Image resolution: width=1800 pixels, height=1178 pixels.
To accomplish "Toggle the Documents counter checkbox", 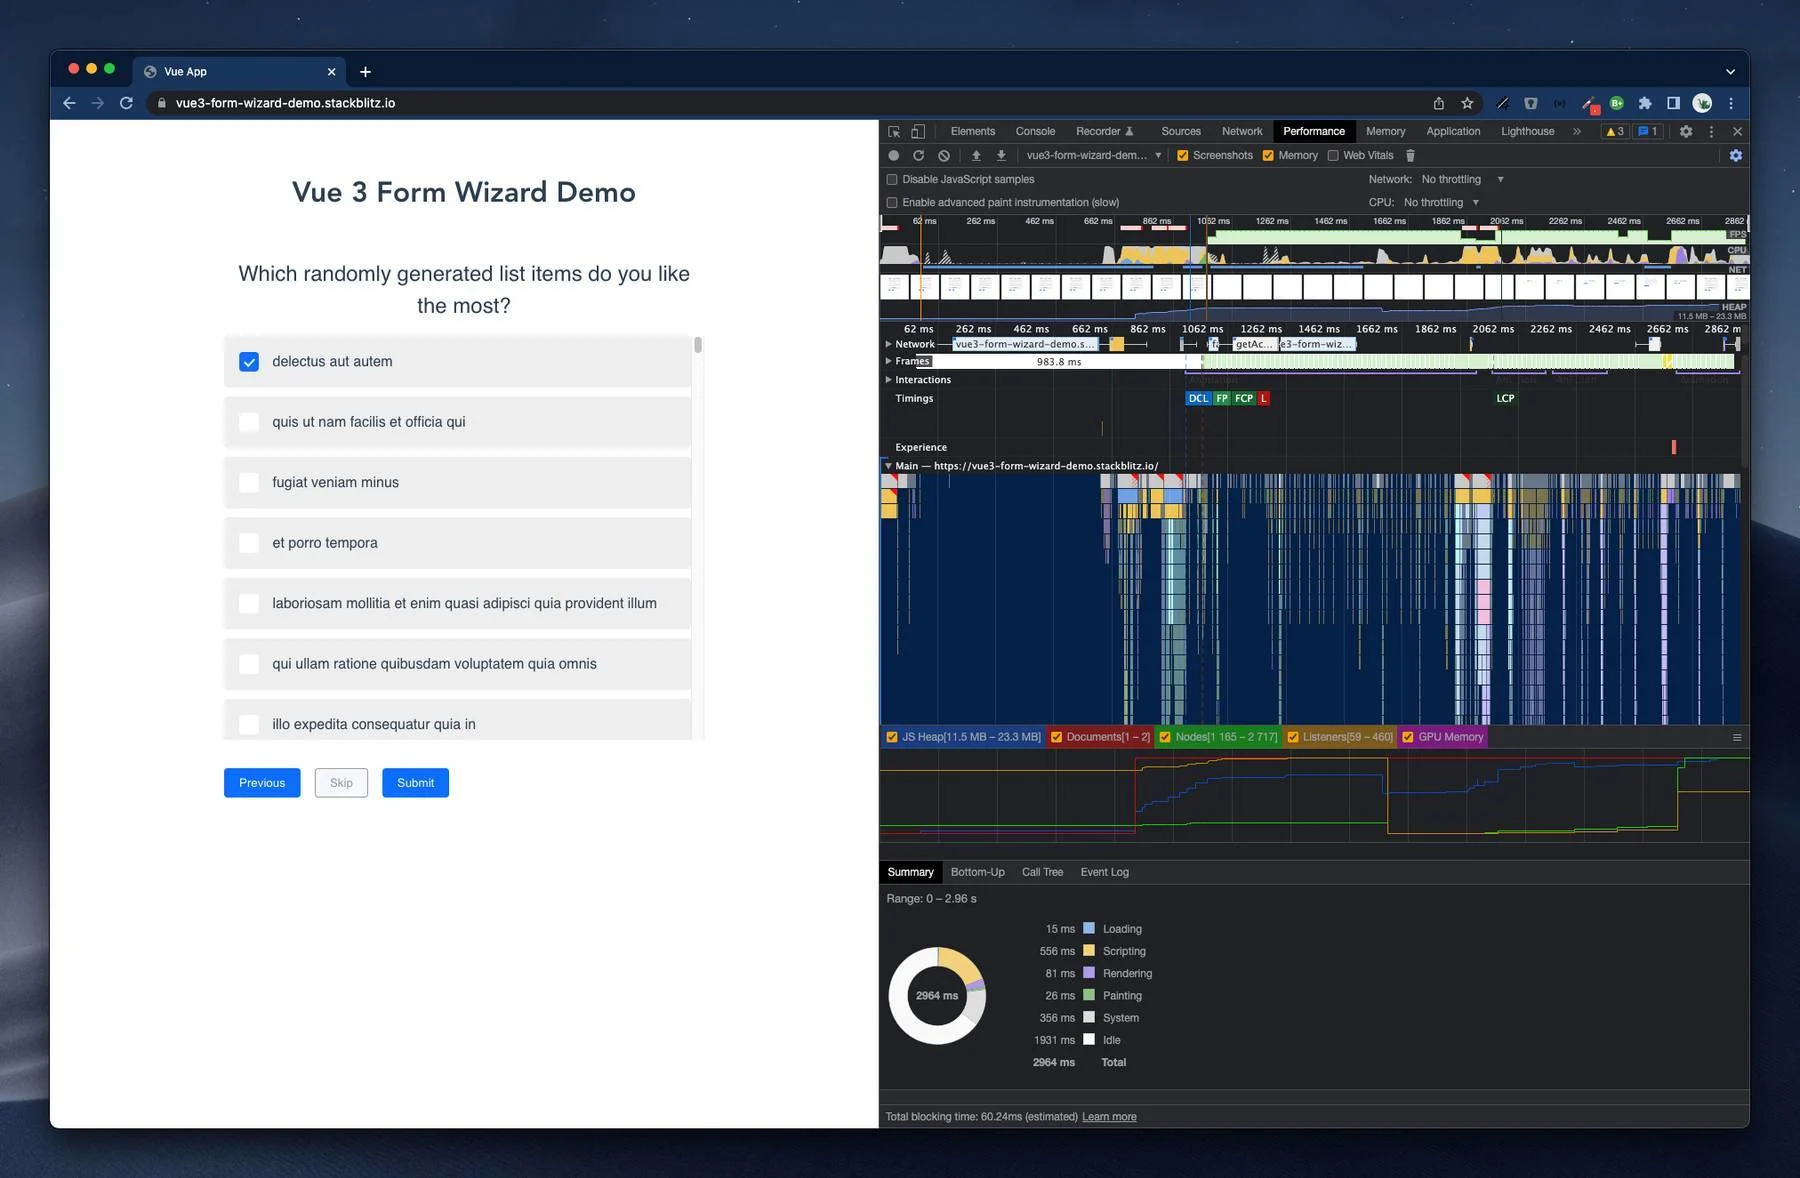I will pyautogui.click(x=1056, y=738).
